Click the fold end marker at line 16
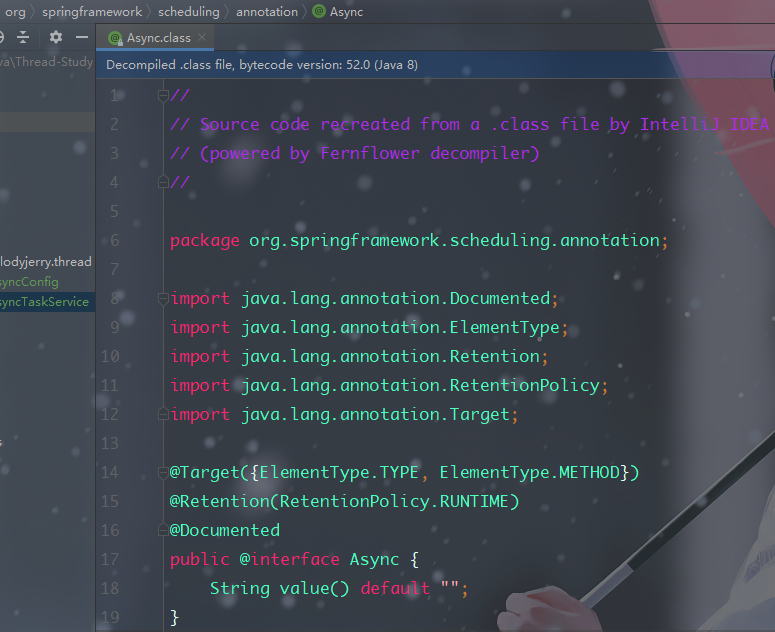The image size is (775, 632). [163, 530]
